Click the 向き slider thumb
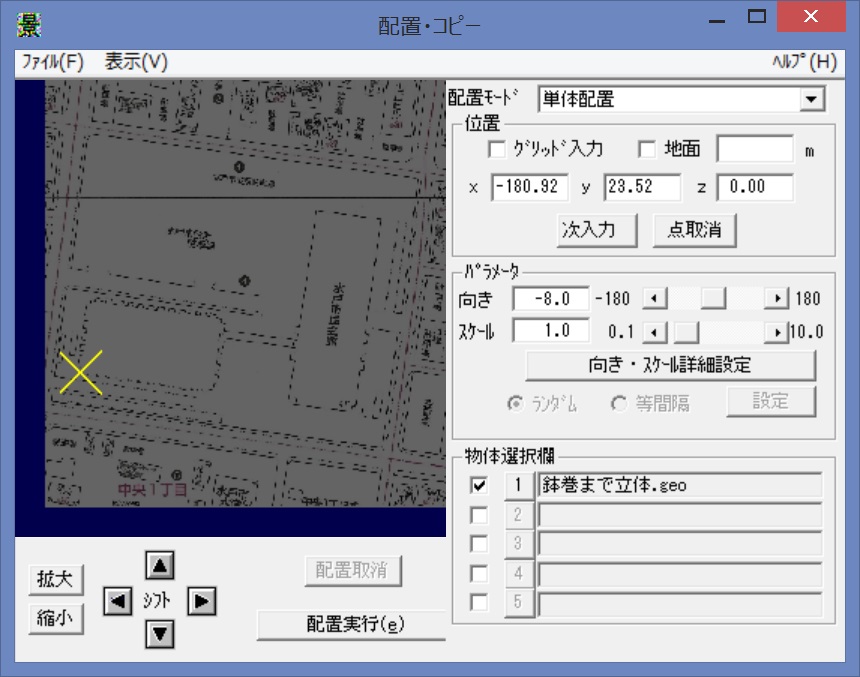Viewport: 860px width, 677px height. (712, 299)
